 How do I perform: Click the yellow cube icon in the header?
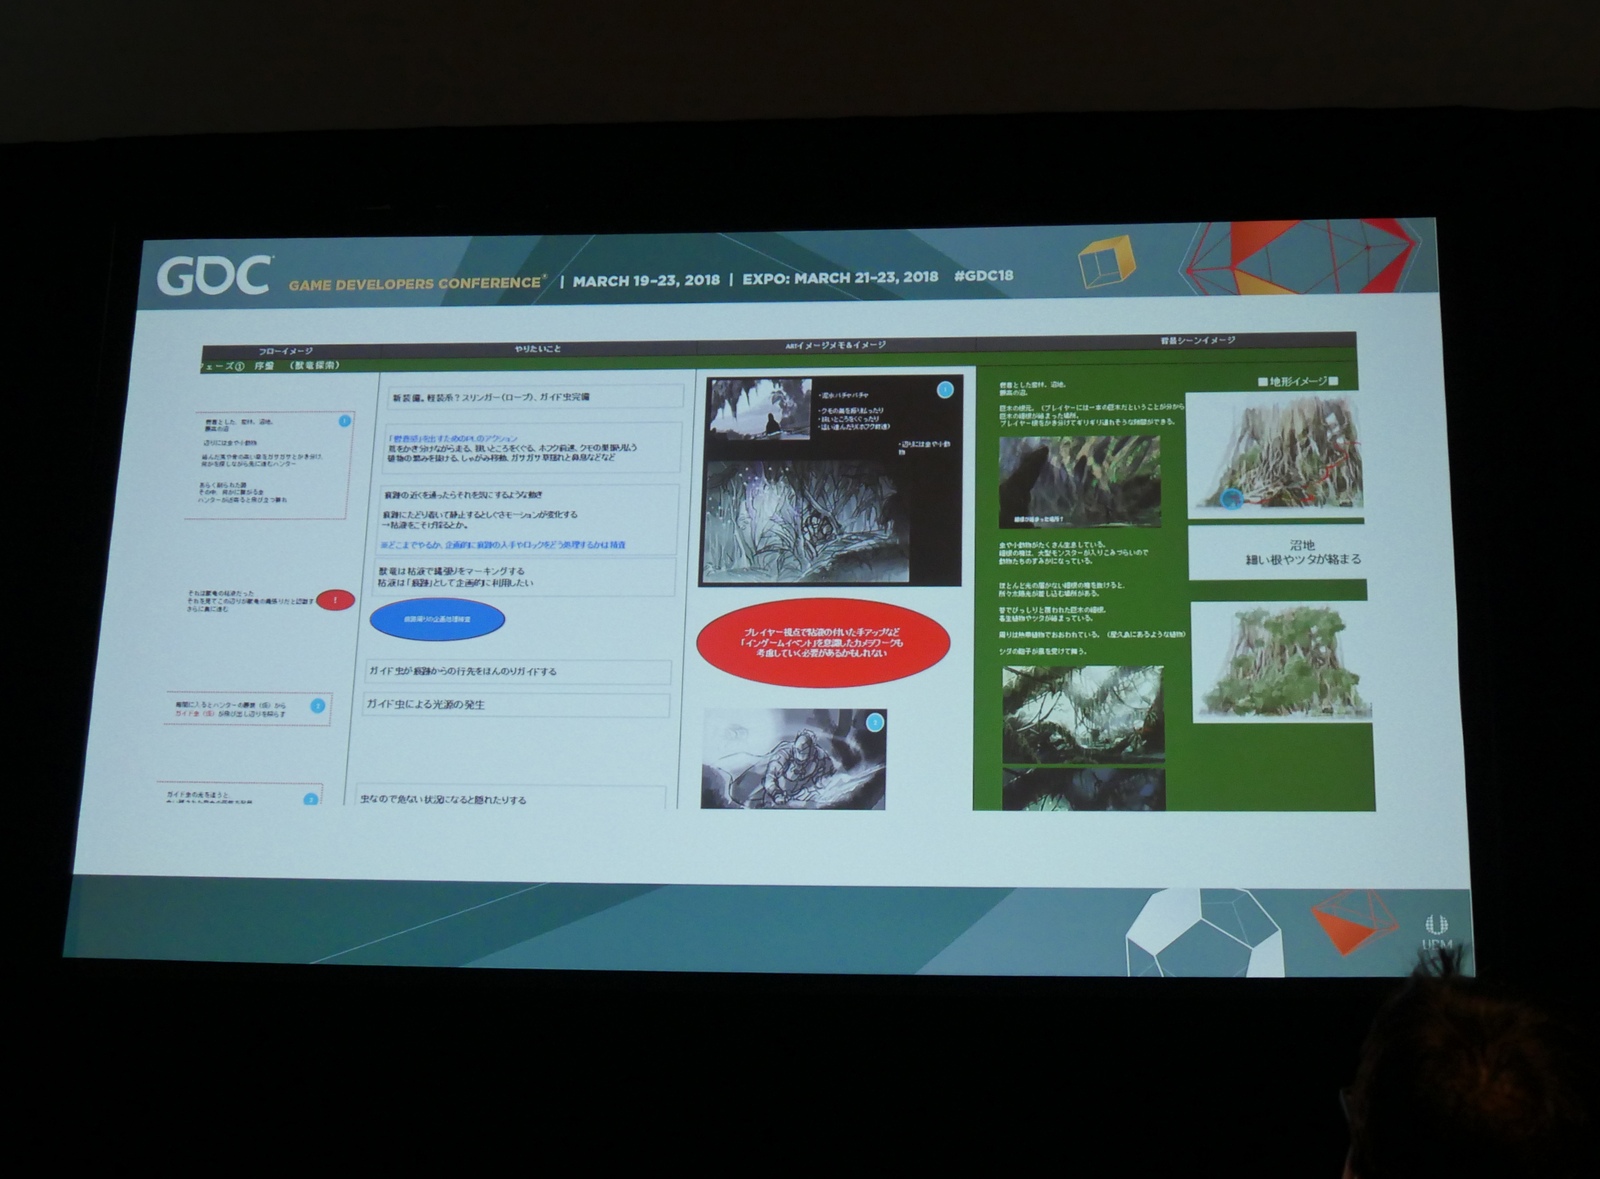1106,260
